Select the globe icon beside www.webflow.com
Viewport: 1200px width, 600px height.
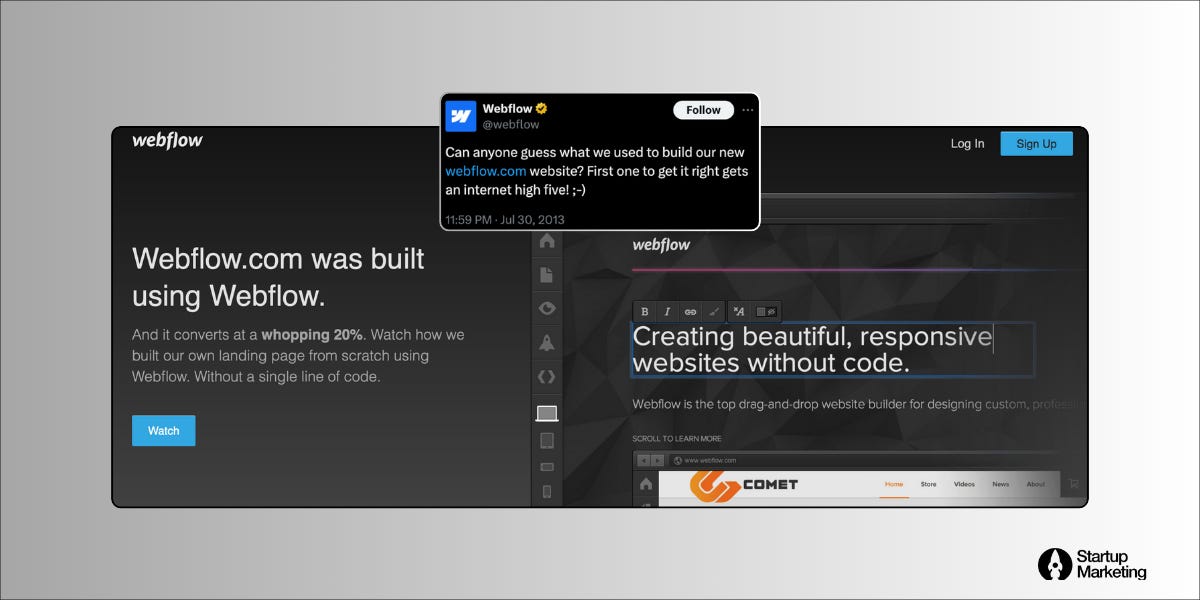coord(678,460)
